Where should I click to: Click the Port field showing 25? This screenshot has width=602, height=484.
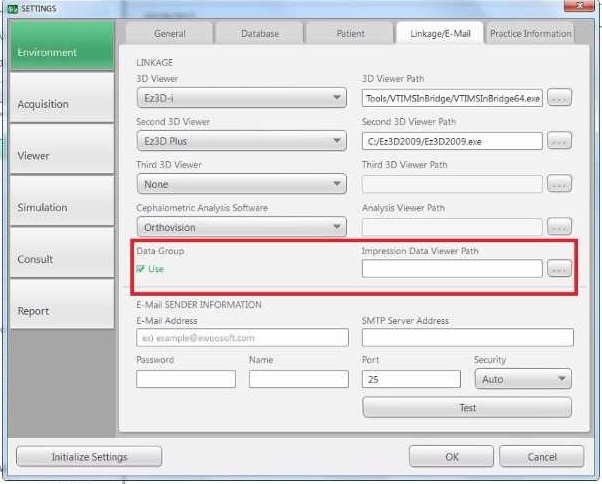coord(411,379)
